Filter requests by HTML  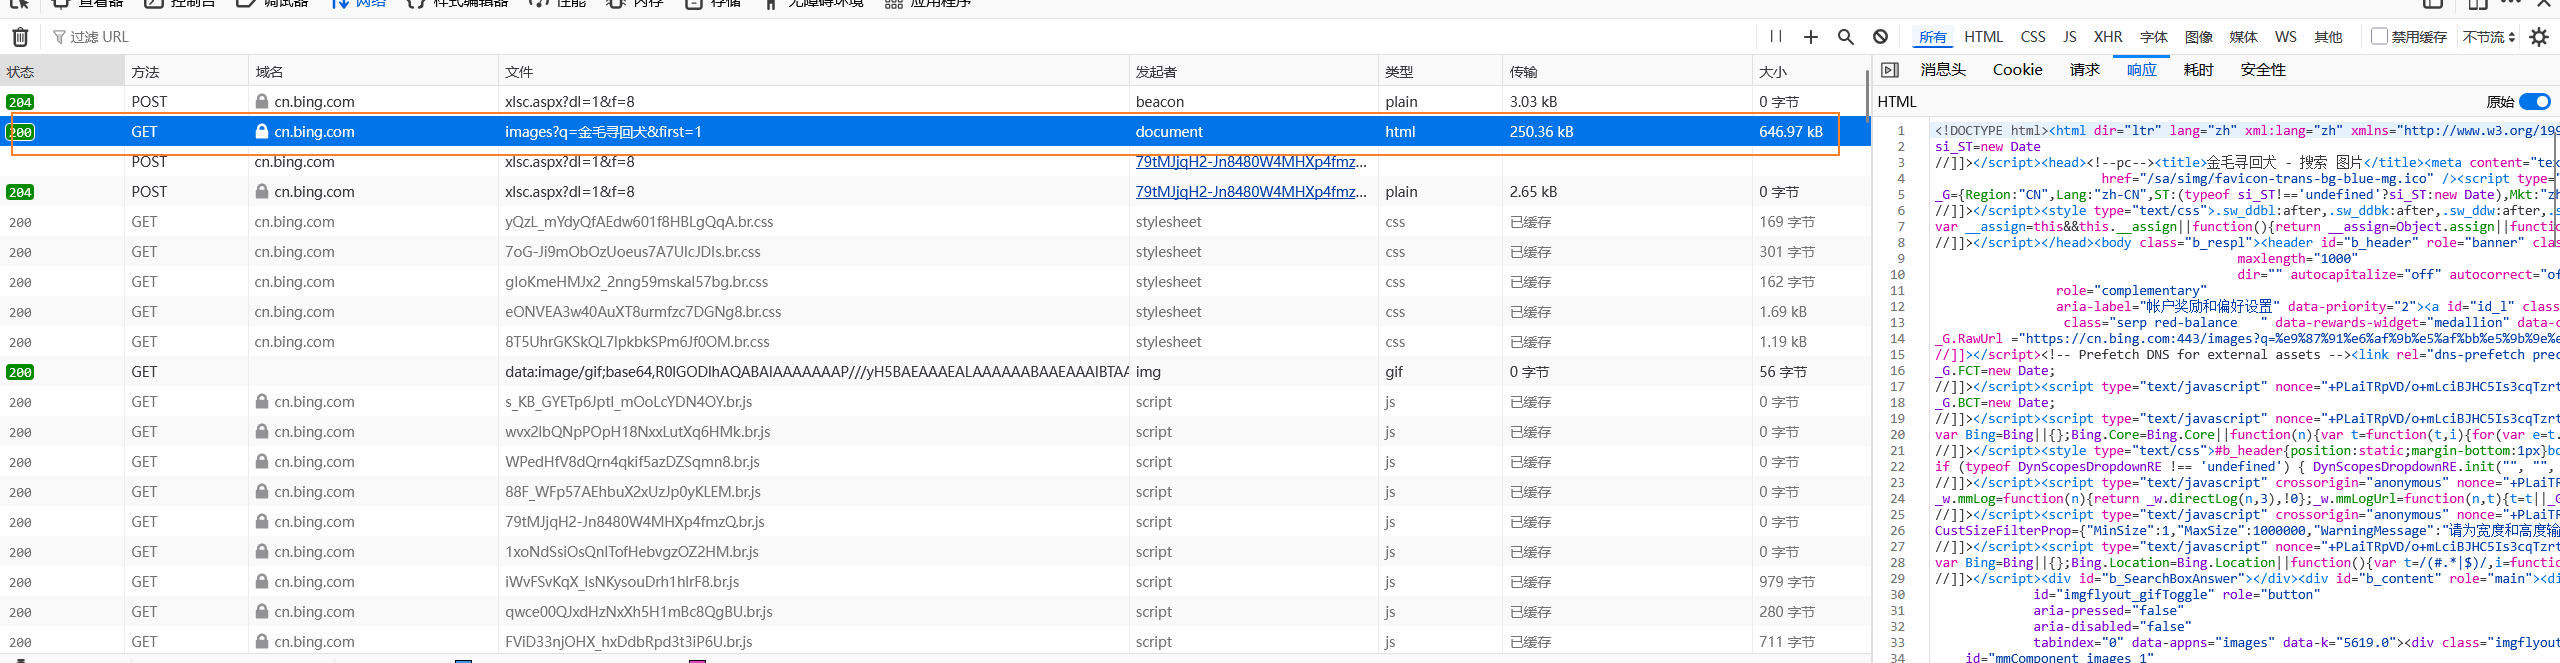(1983, 37)
